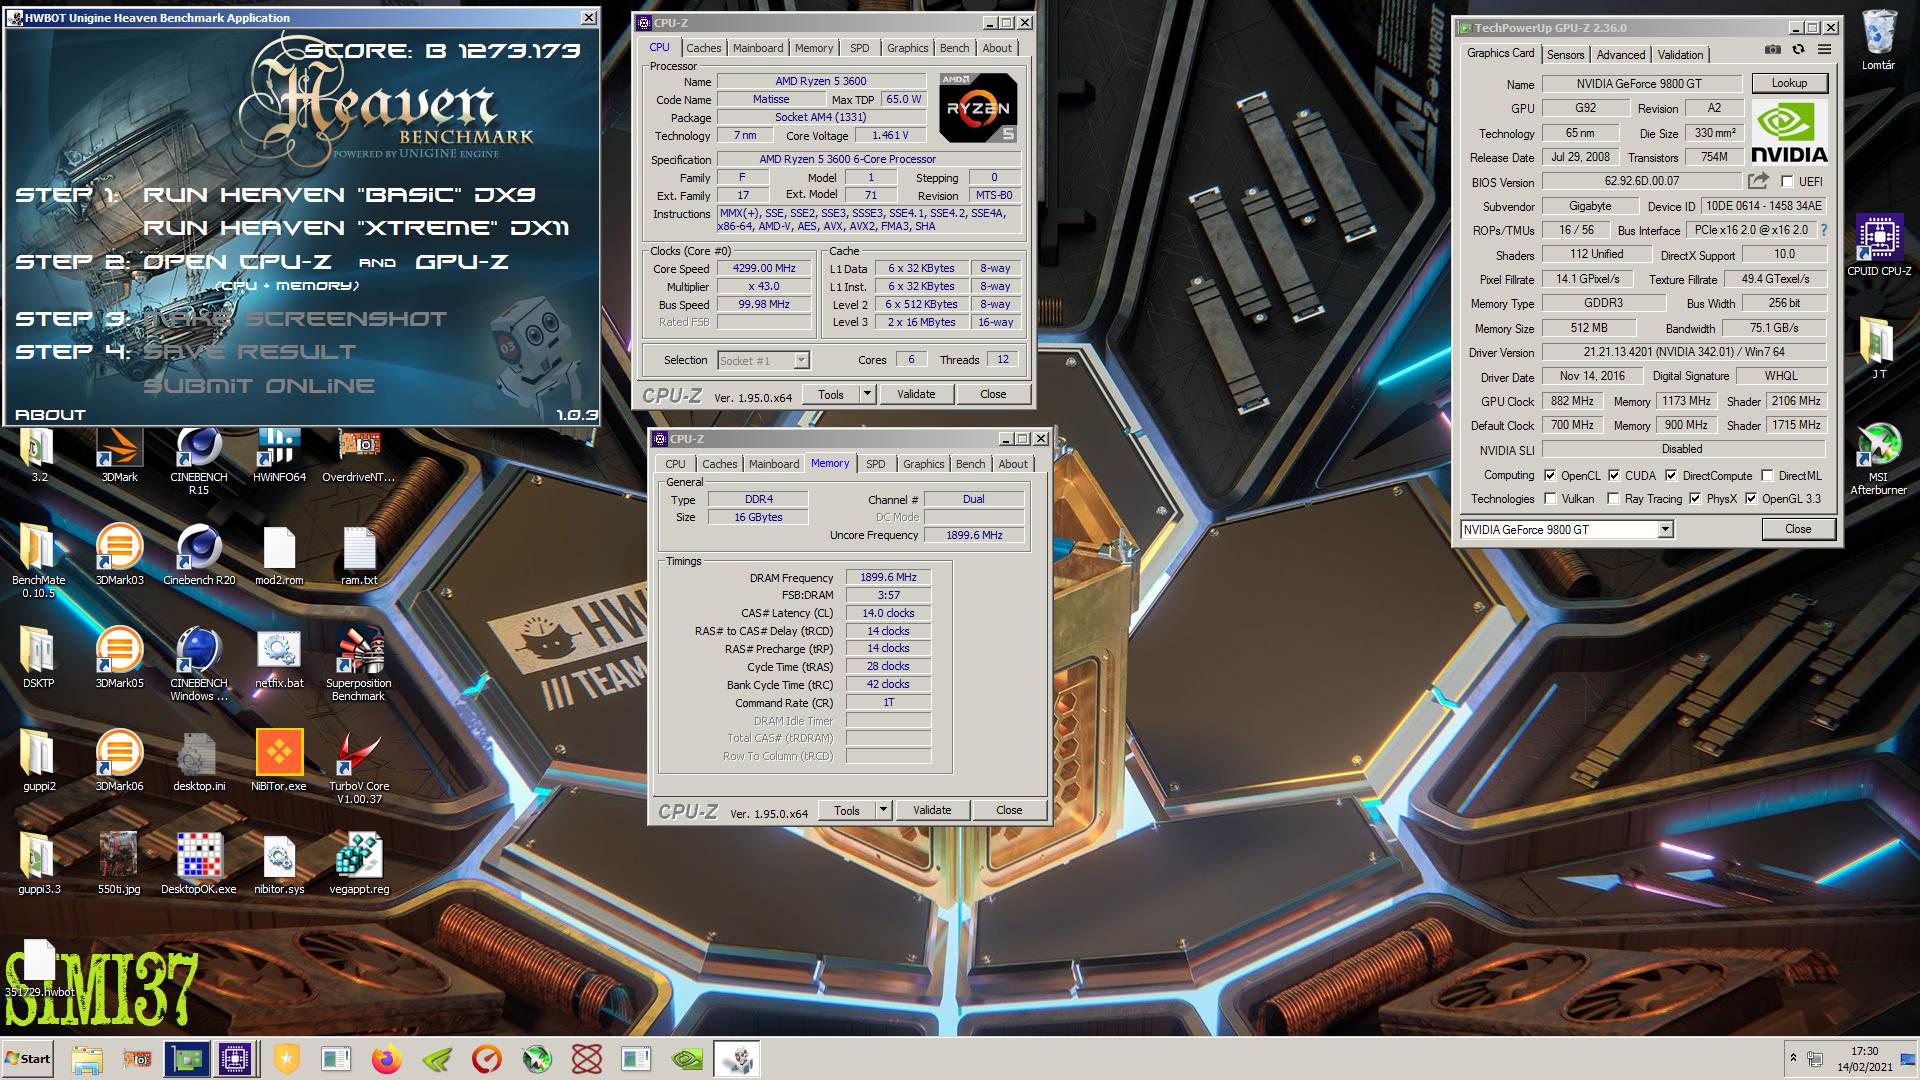Open the DesktopOK.exe icon
Image resolution: width=1920 pixels, height=1080 pixels.
[x=199, y=862]
